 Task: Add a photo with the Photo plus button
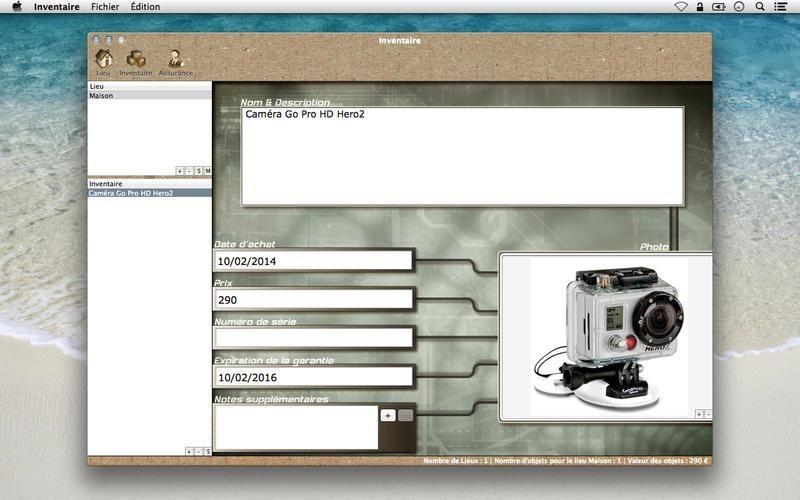tap(699, 414)
